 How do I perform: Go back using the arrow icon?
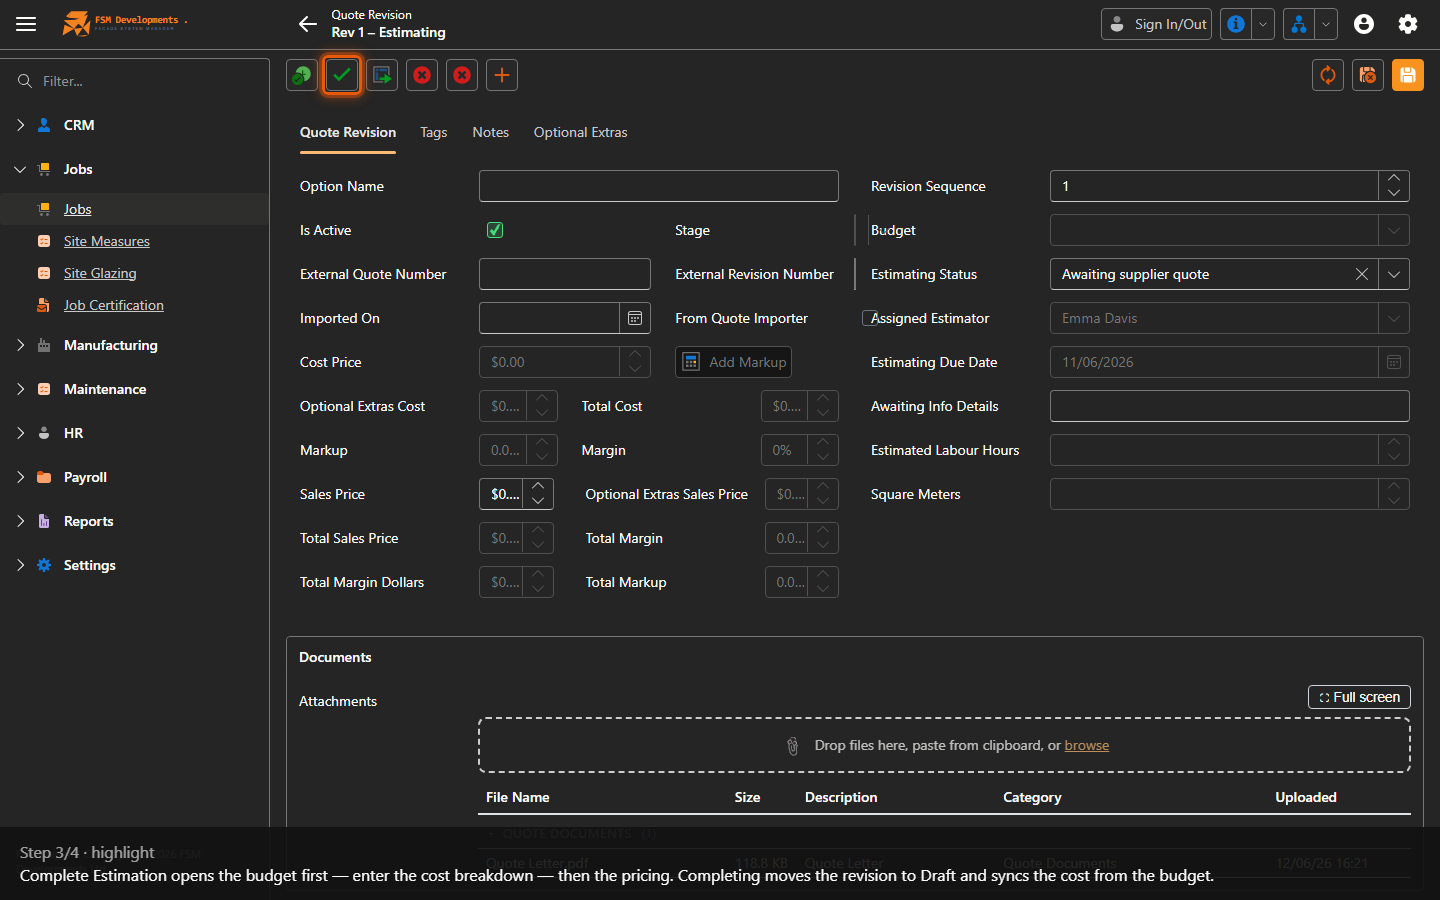tap(308, 24)
